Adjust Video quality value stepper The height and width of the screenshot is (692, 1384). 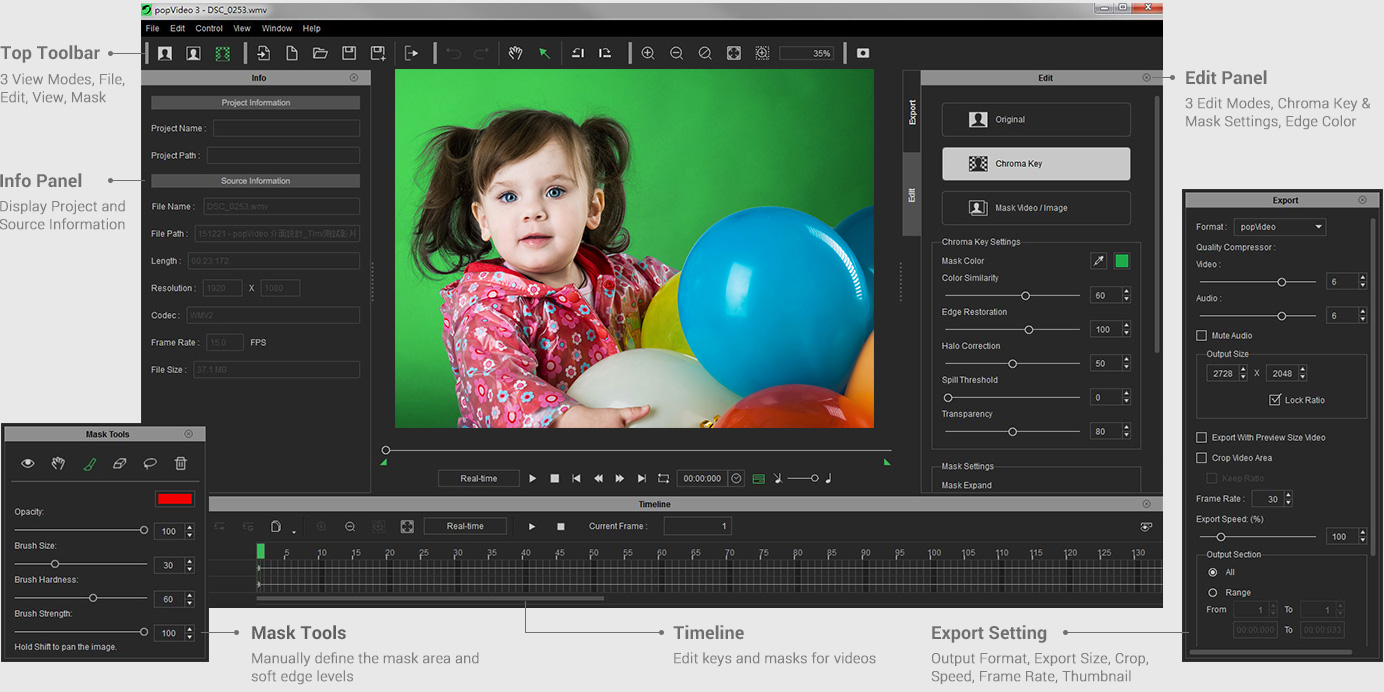(1362, 282)
